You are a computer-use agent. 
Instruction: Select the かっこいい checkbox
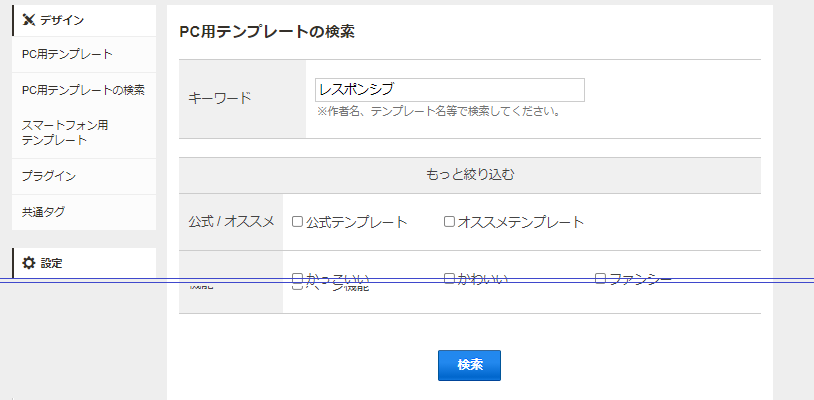[297, 278]
